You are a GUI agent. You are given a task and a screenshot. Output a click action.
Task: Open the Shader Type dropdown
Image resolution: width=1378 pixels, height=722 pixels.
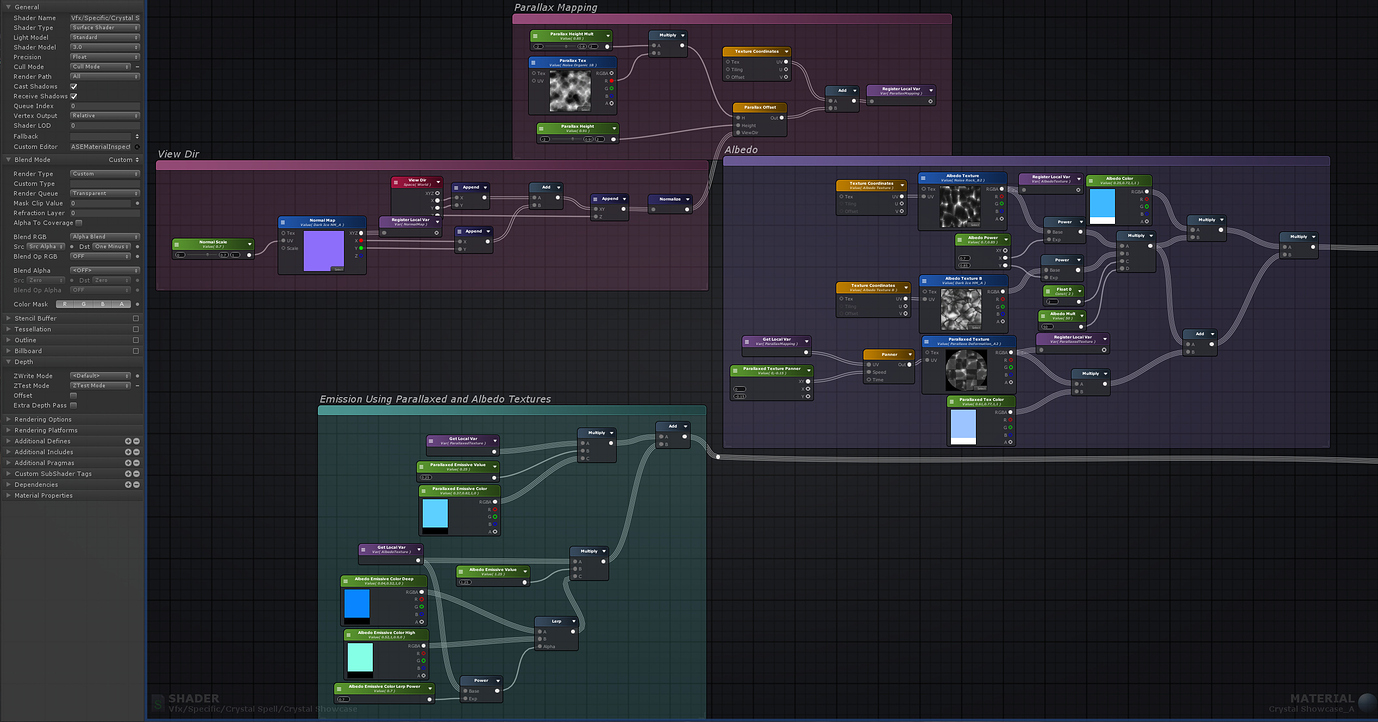[104, 28]
